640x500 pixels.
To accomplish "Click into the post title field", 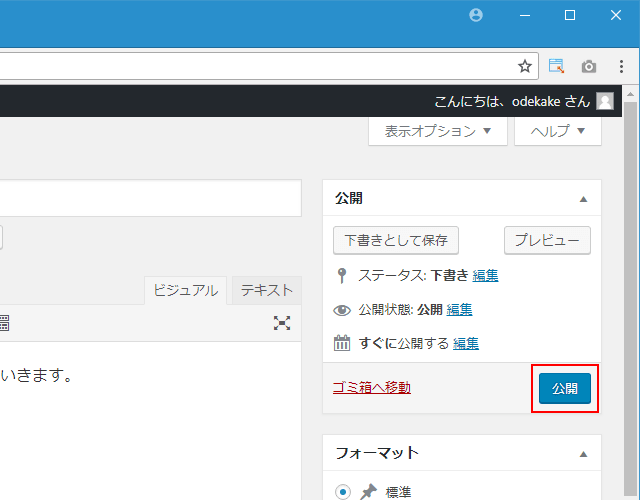I will tap(151, 198).
